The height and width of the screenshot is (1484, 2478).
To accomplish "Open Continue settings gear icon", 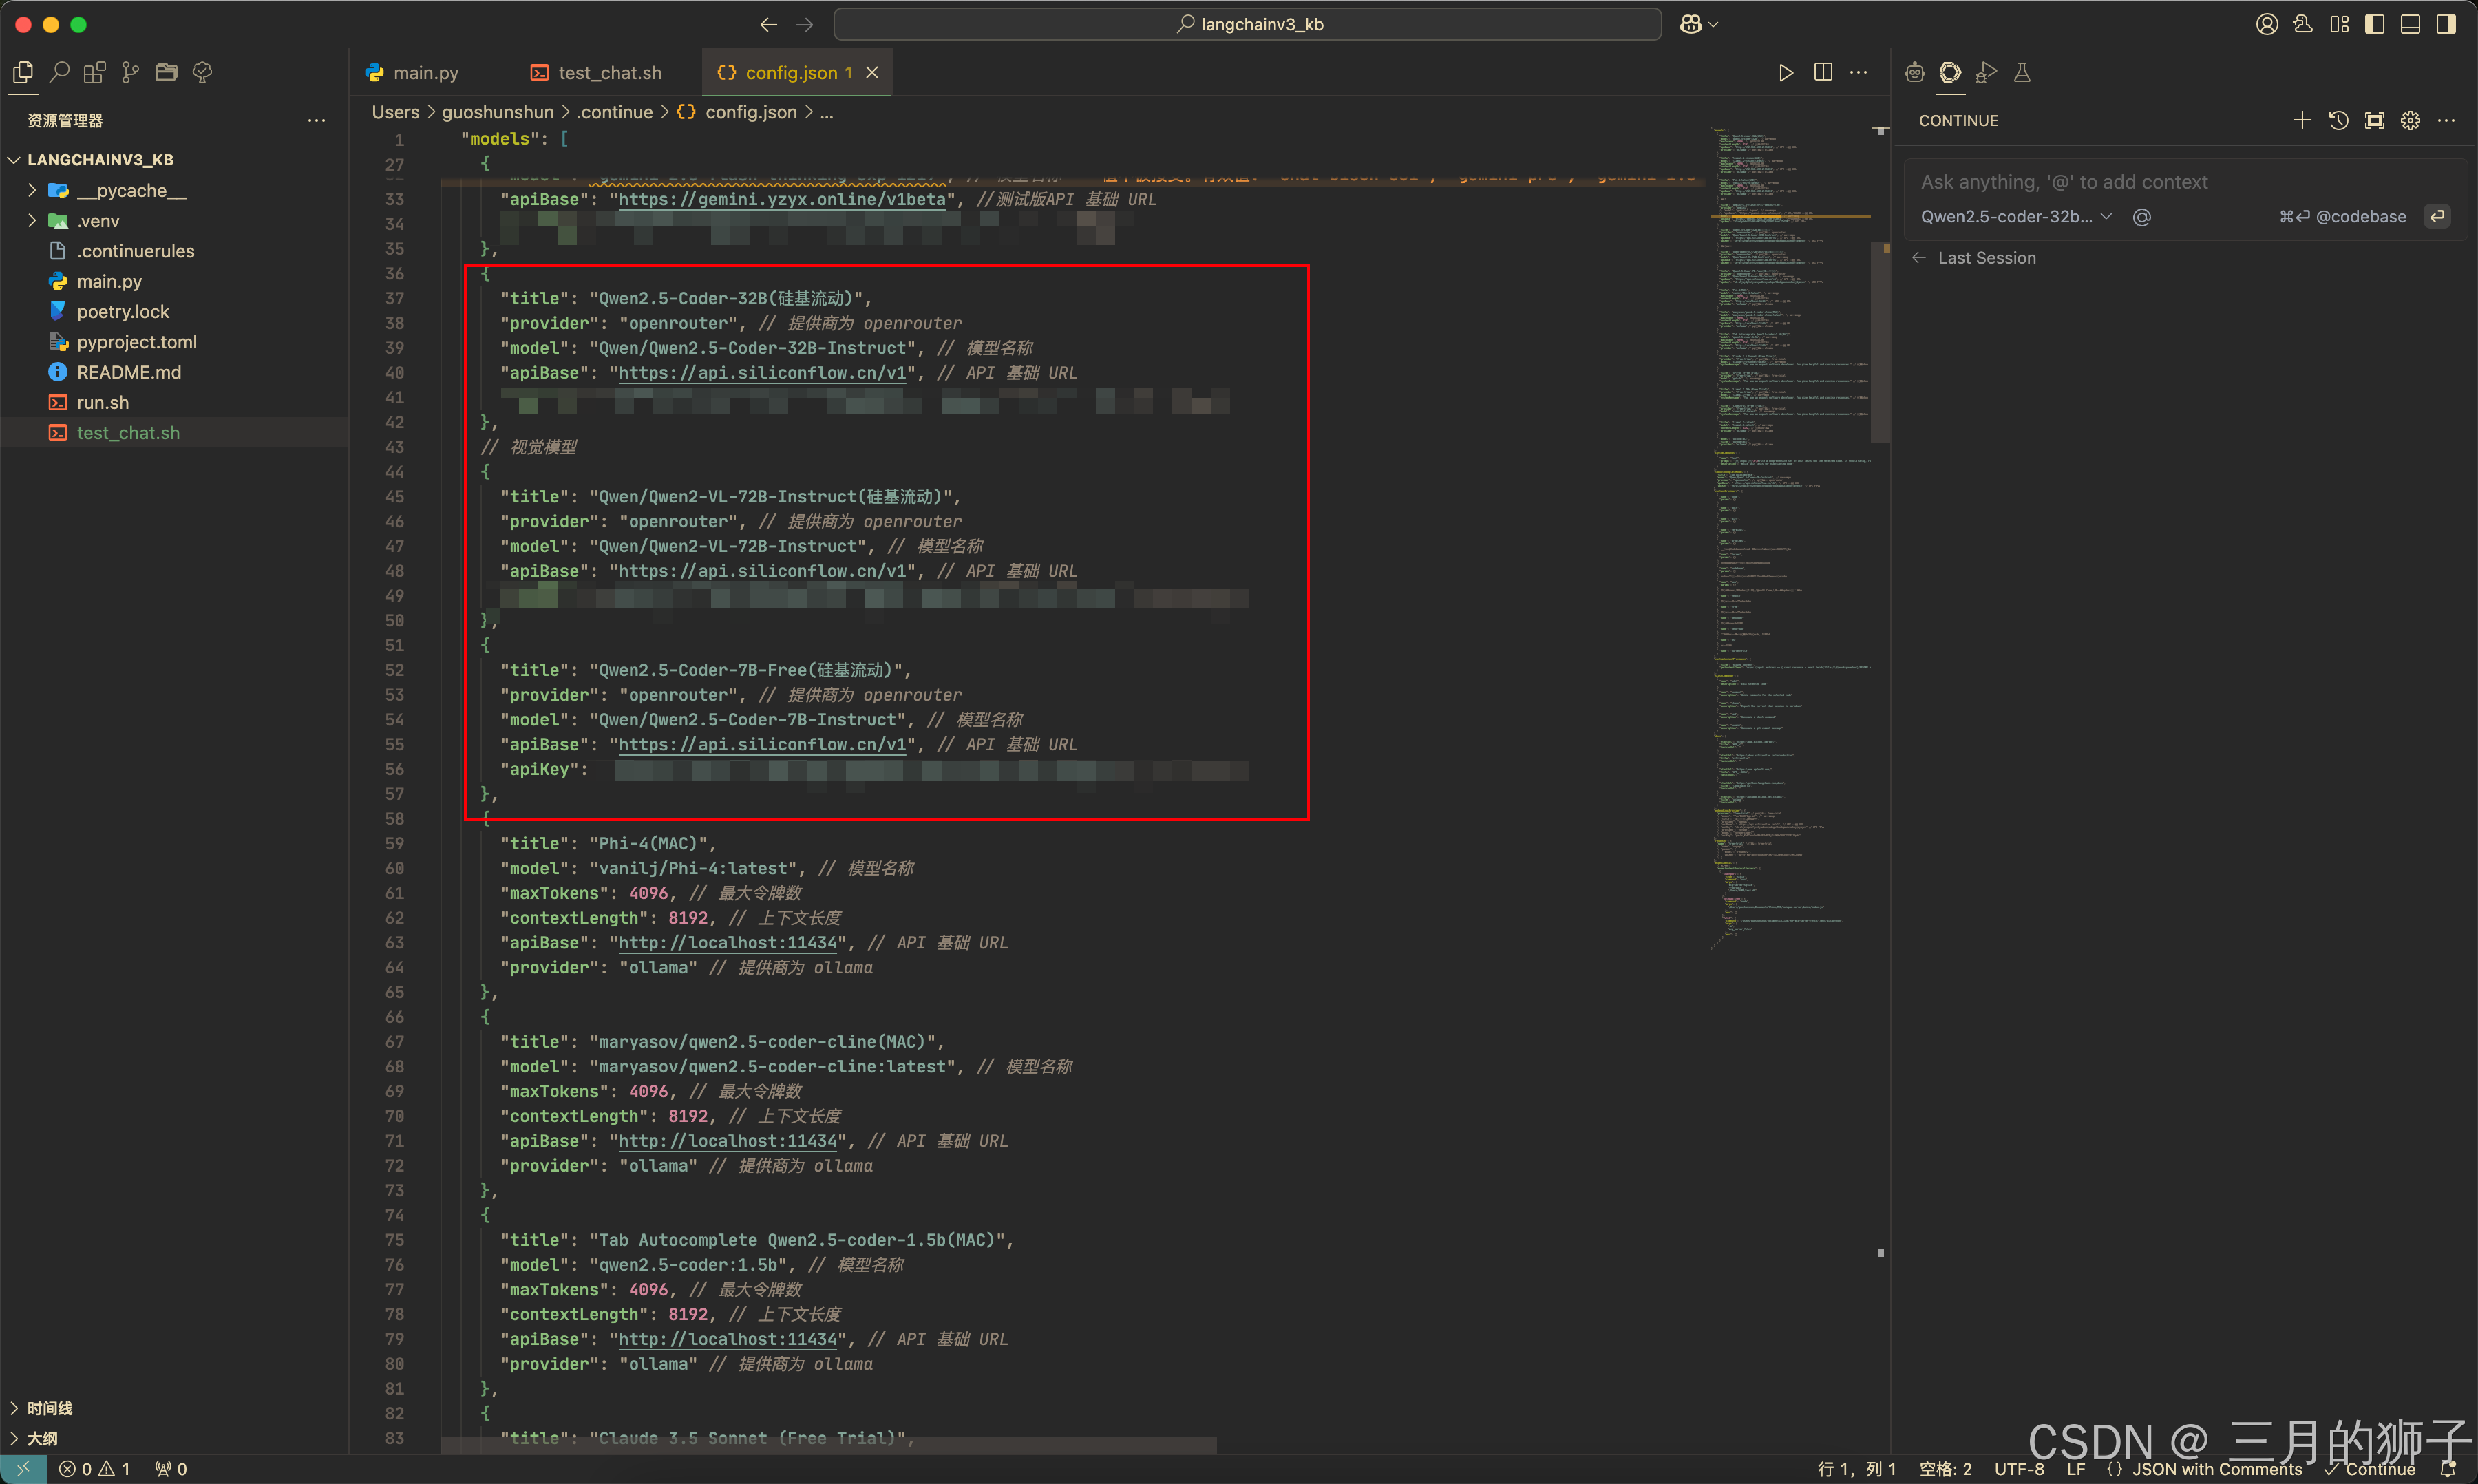I will (x=2410, y=120).
